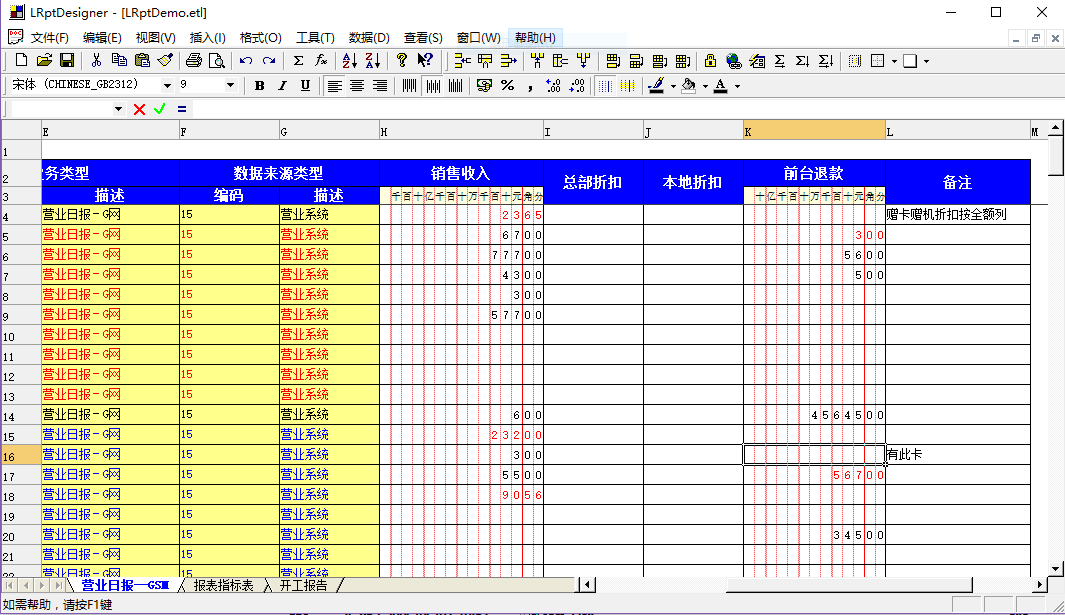Click the currency style icon
This screenshot has height=615, width=1065.
click(x=484, y=86)
